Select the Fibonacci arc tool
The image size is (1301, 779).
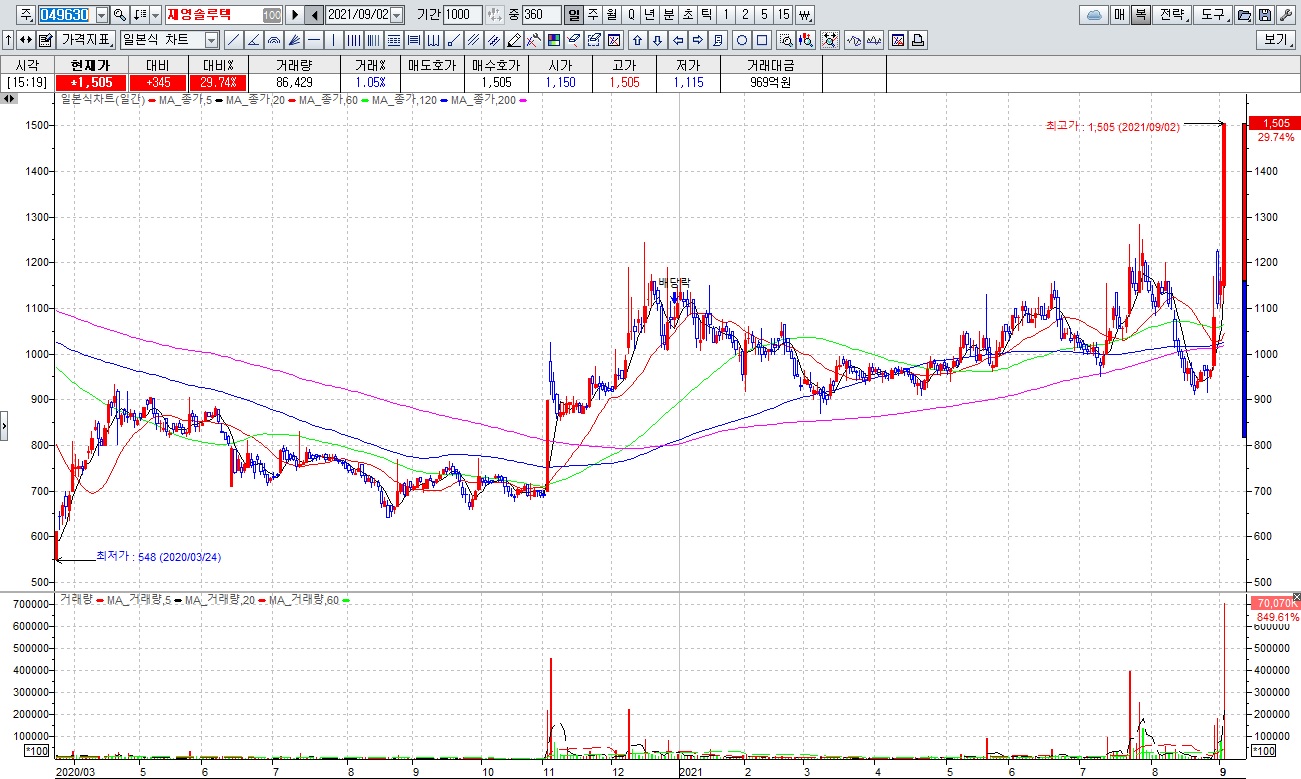[x=274, y=40]
